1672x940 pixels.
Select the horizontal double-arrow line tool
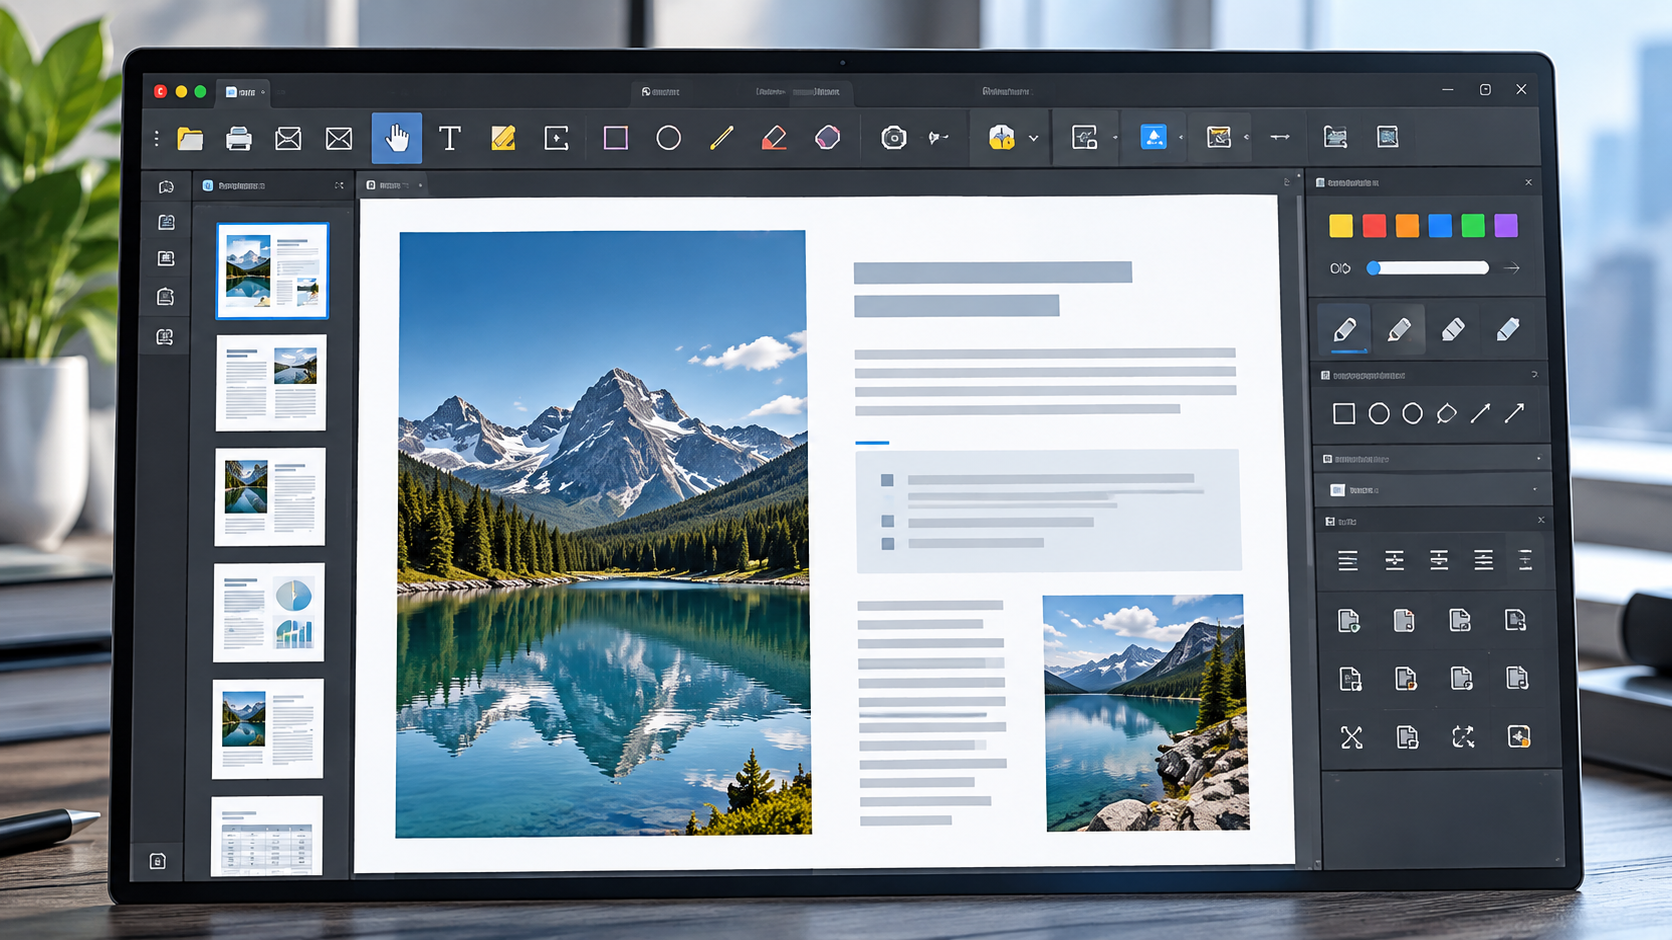[1280, 137]
